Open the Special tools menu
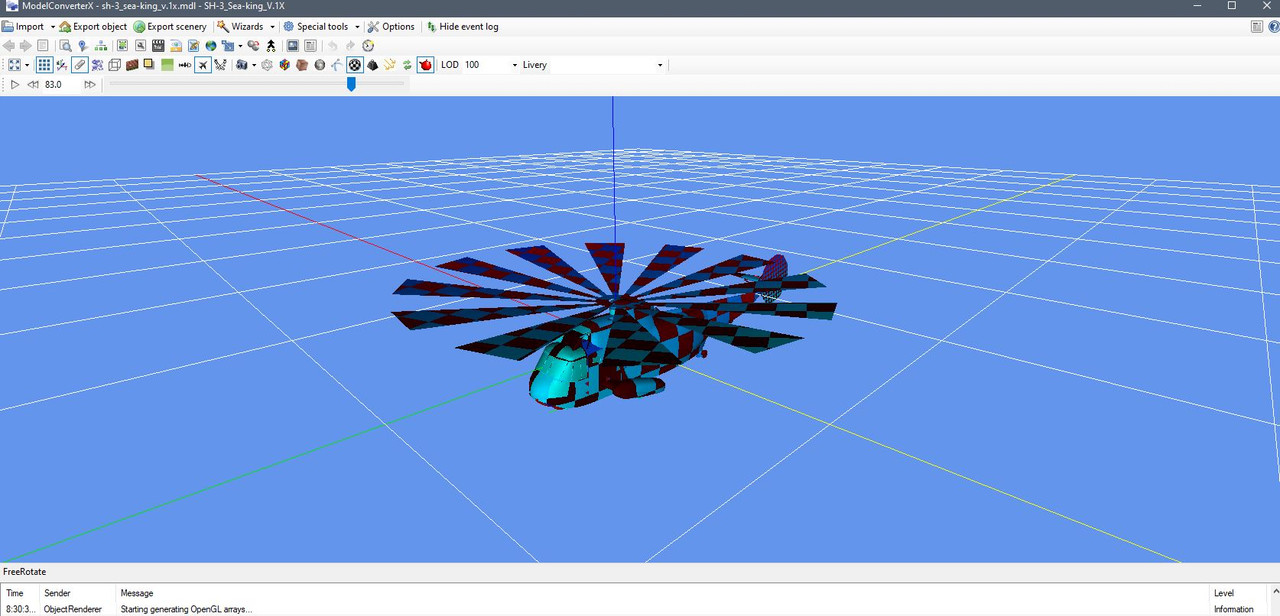1280x616 pixels. 316,27
